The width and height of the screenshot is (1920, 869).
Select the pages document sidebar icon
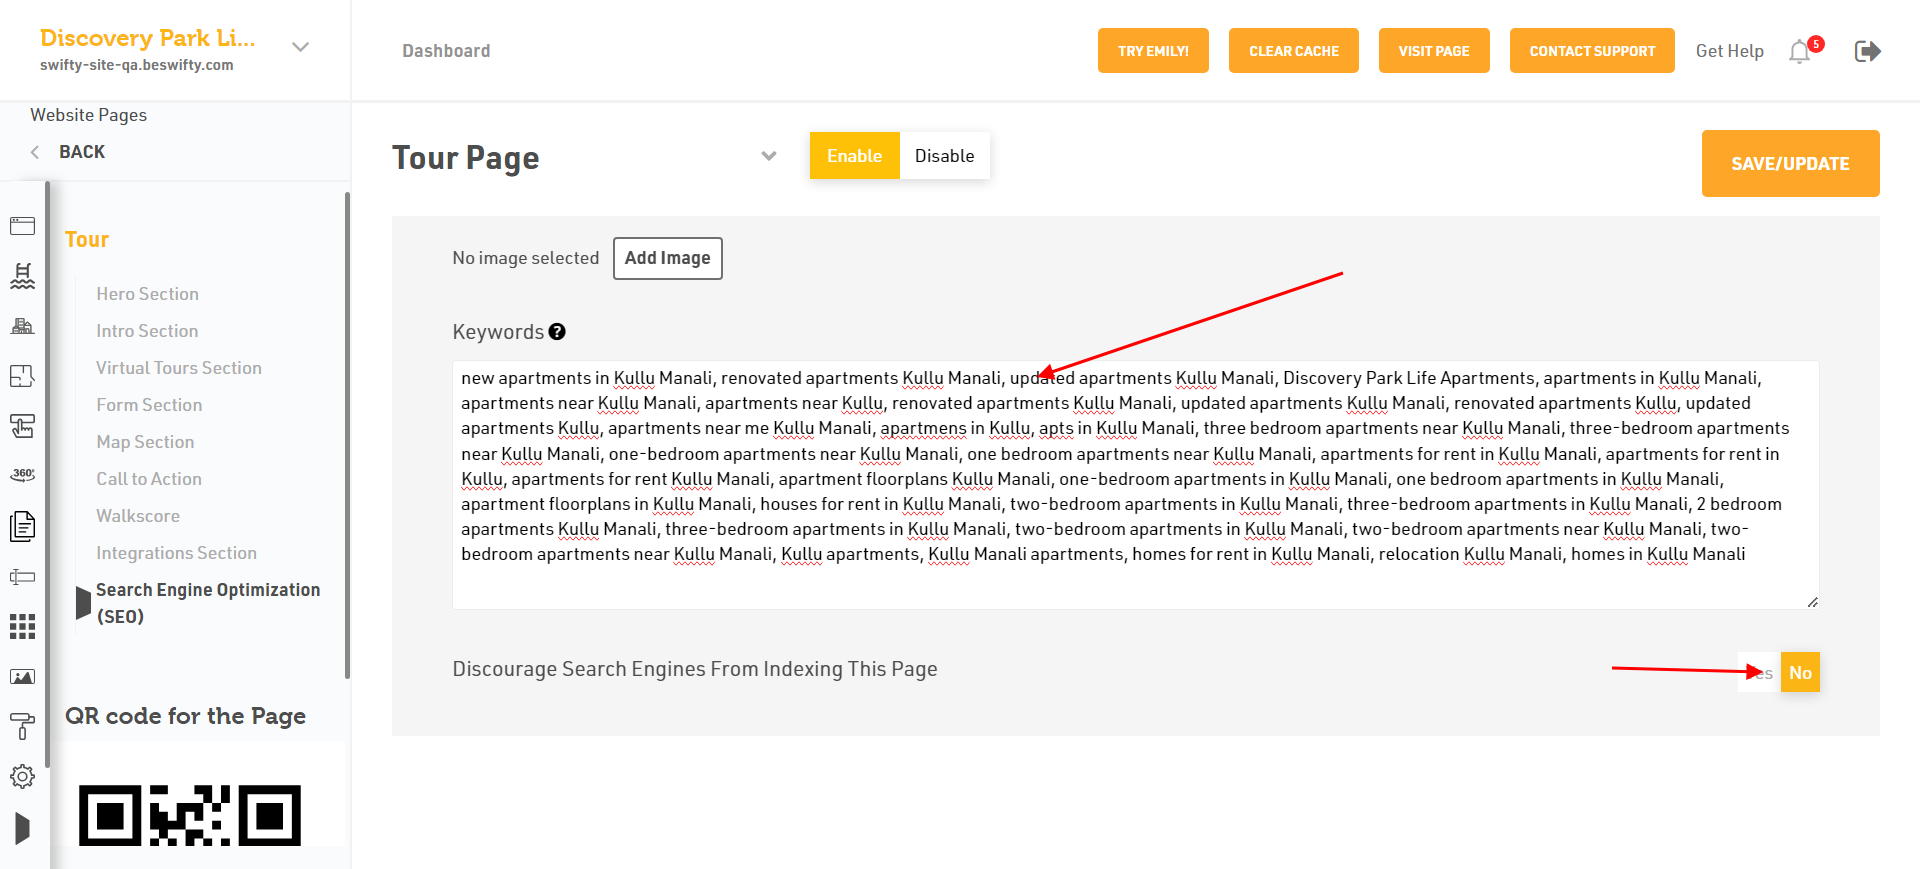[22, 526]
